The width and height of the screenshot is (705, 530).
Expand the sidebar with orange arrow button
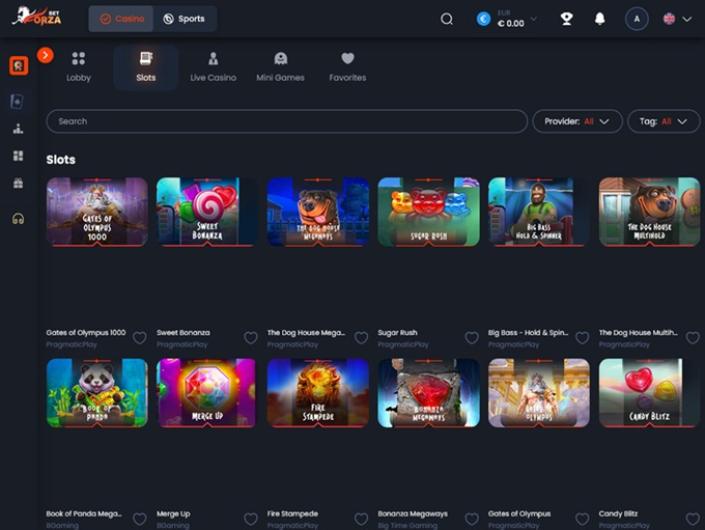45,55
